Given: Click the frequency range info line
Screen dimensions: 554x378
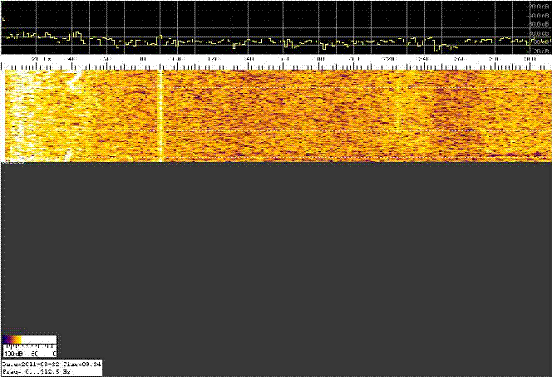Looking at the screenshot, I should click(37, 372).
